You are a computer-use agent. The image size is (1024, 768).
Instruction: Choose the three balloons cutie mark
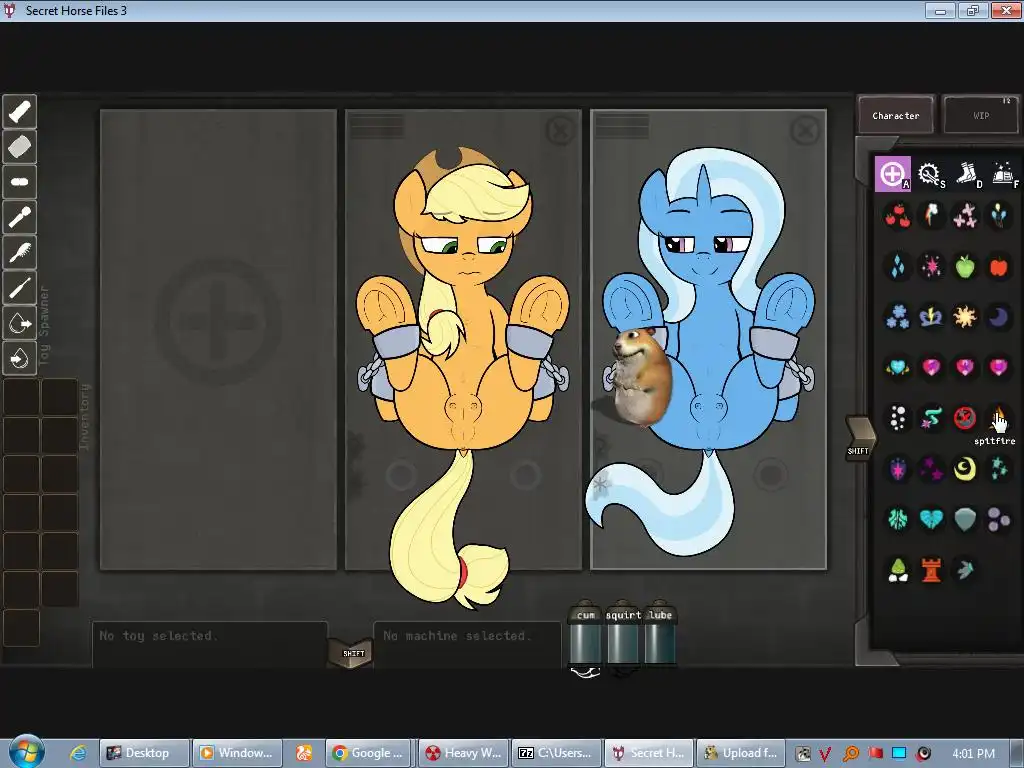[x=999, y=216]
